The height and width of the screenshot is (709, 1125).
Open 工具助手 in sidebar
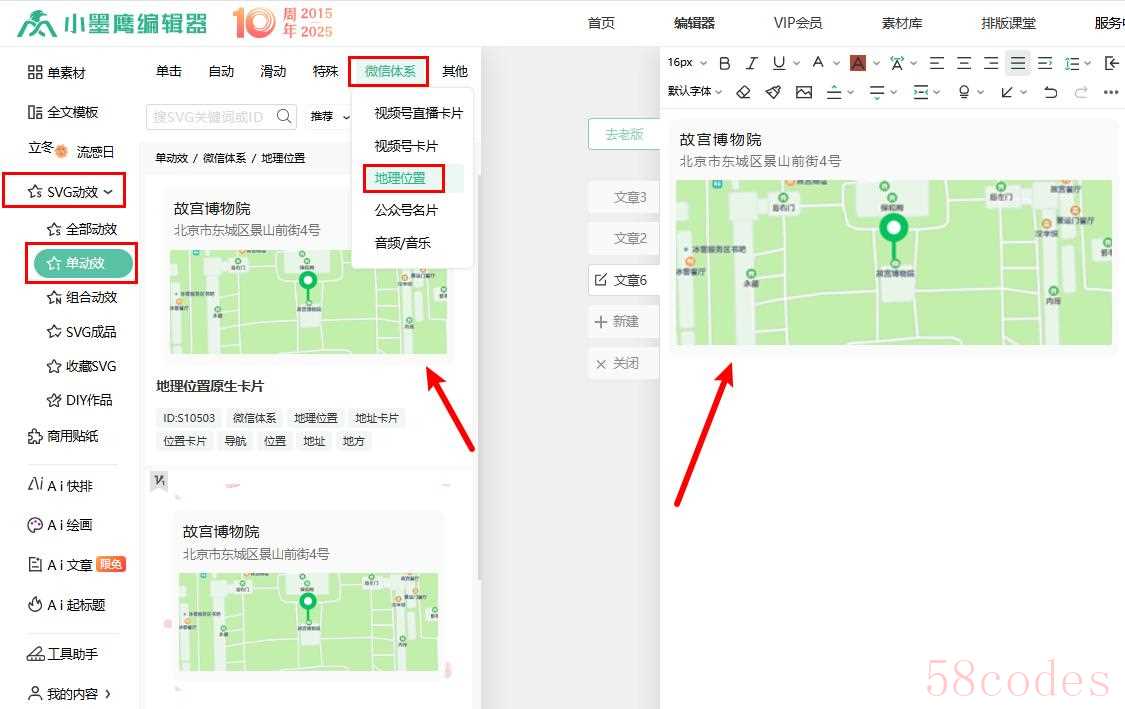click(x=62, y=654)
